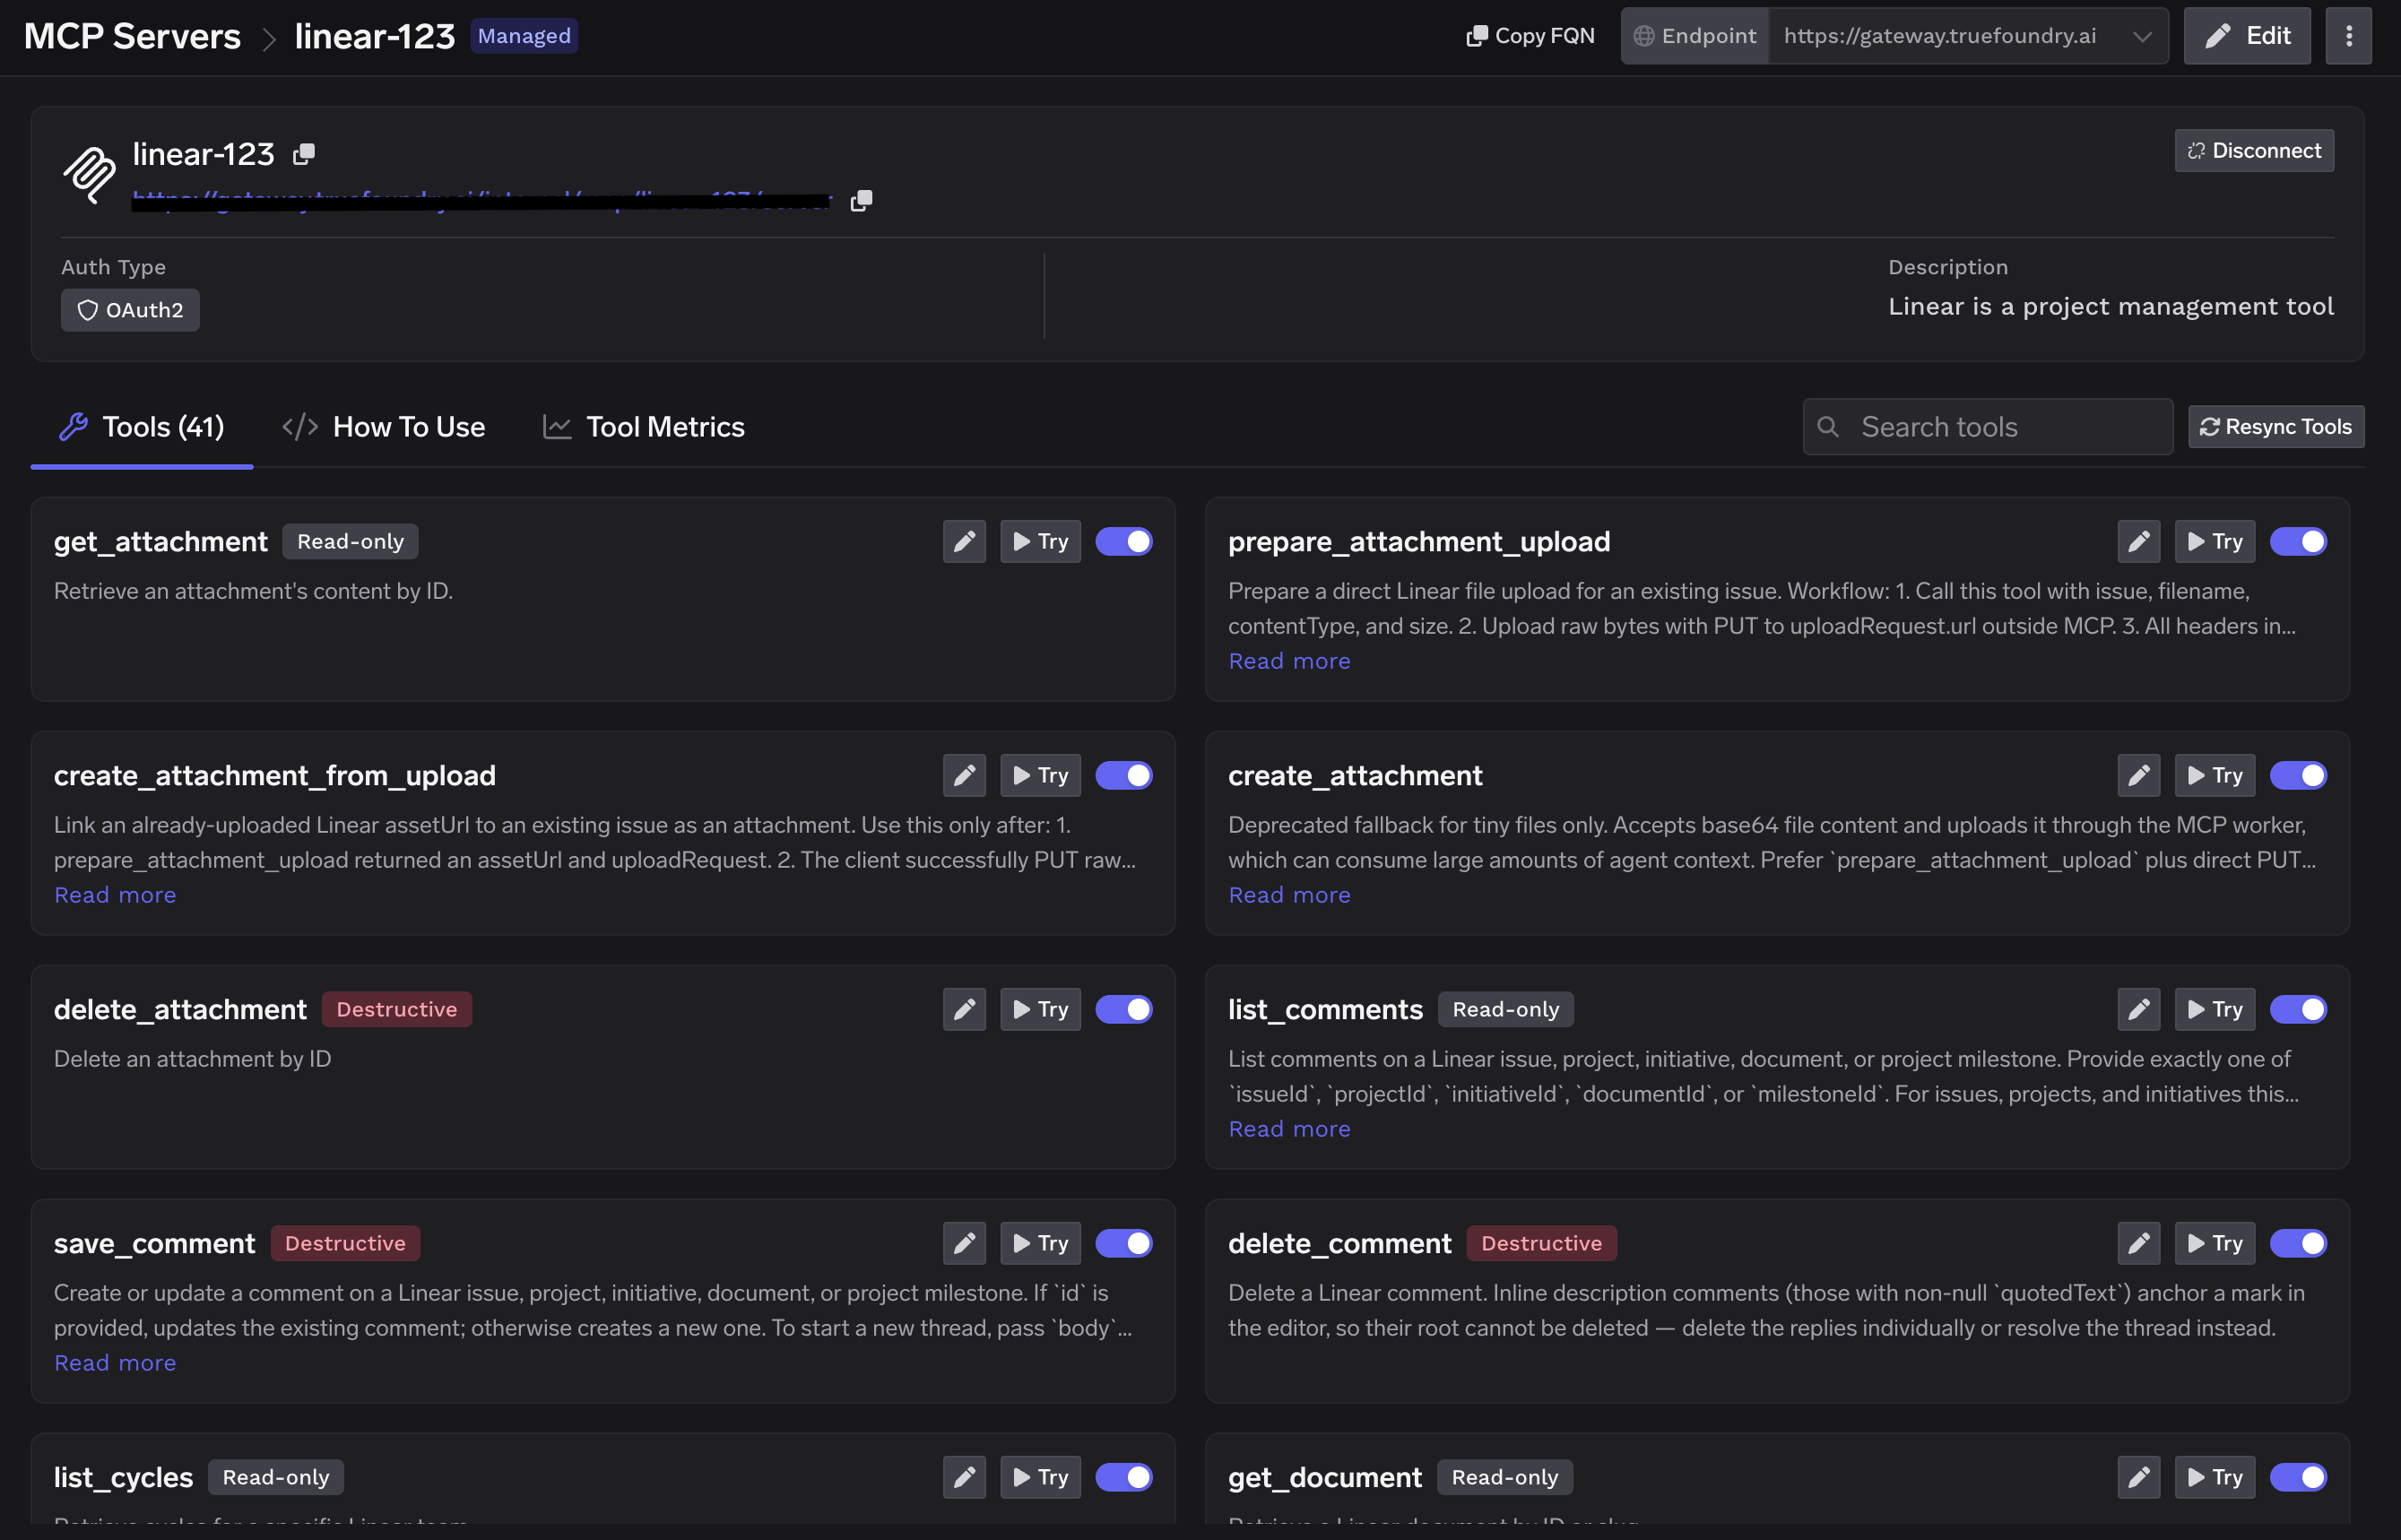The width and height of the screenshot is (2401, 1540).
Task: Click list_comments pencil edit icon
Action: (x=2138, y=1009)
